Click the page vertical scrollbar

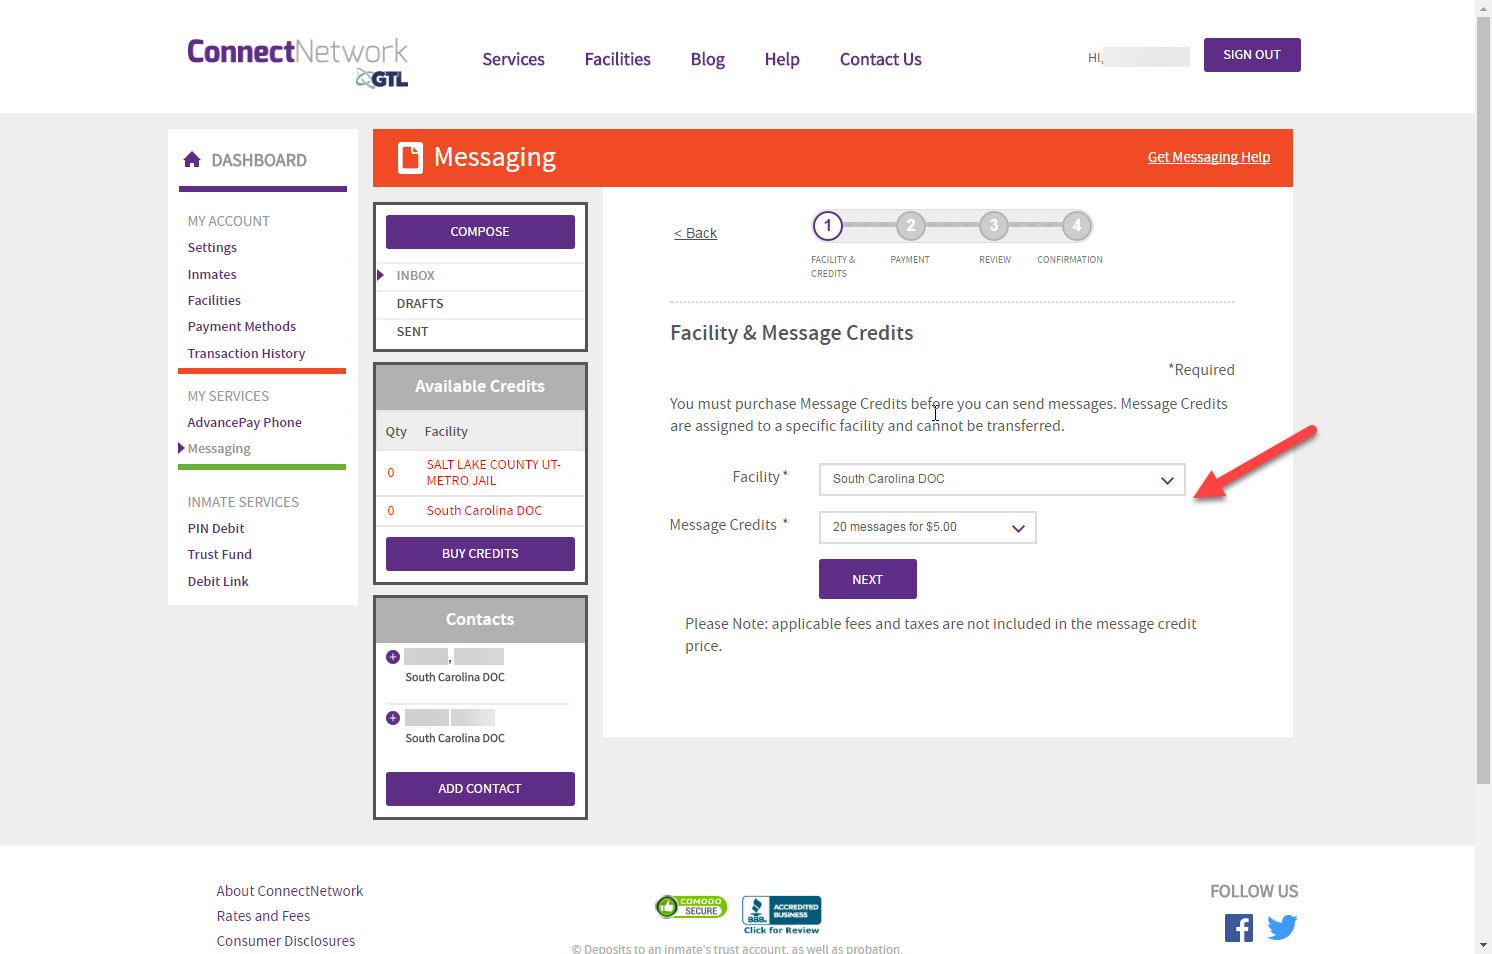pos(1483,400)
